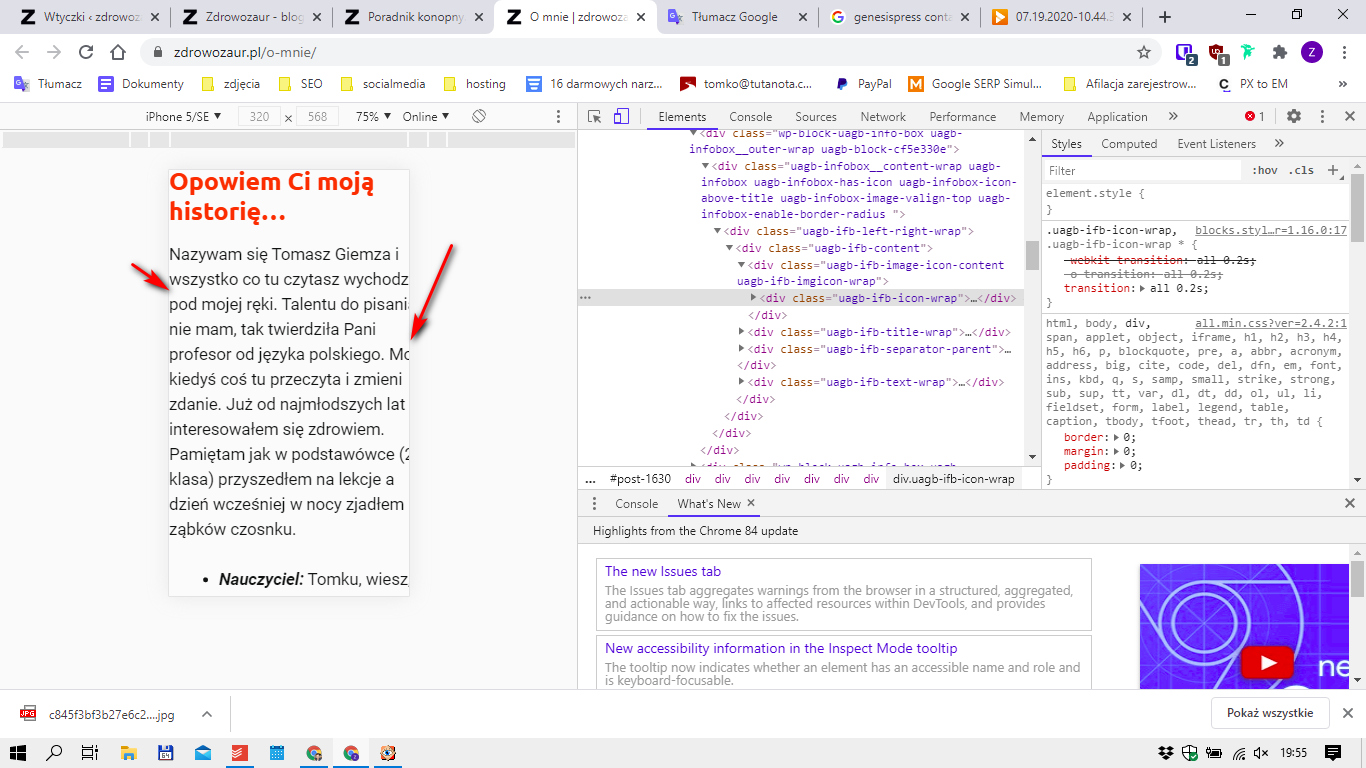The width and height of the screenshot is (1366, 768).
Task: Focus the Styles Filter input
Action: [x=1143, y=171]
